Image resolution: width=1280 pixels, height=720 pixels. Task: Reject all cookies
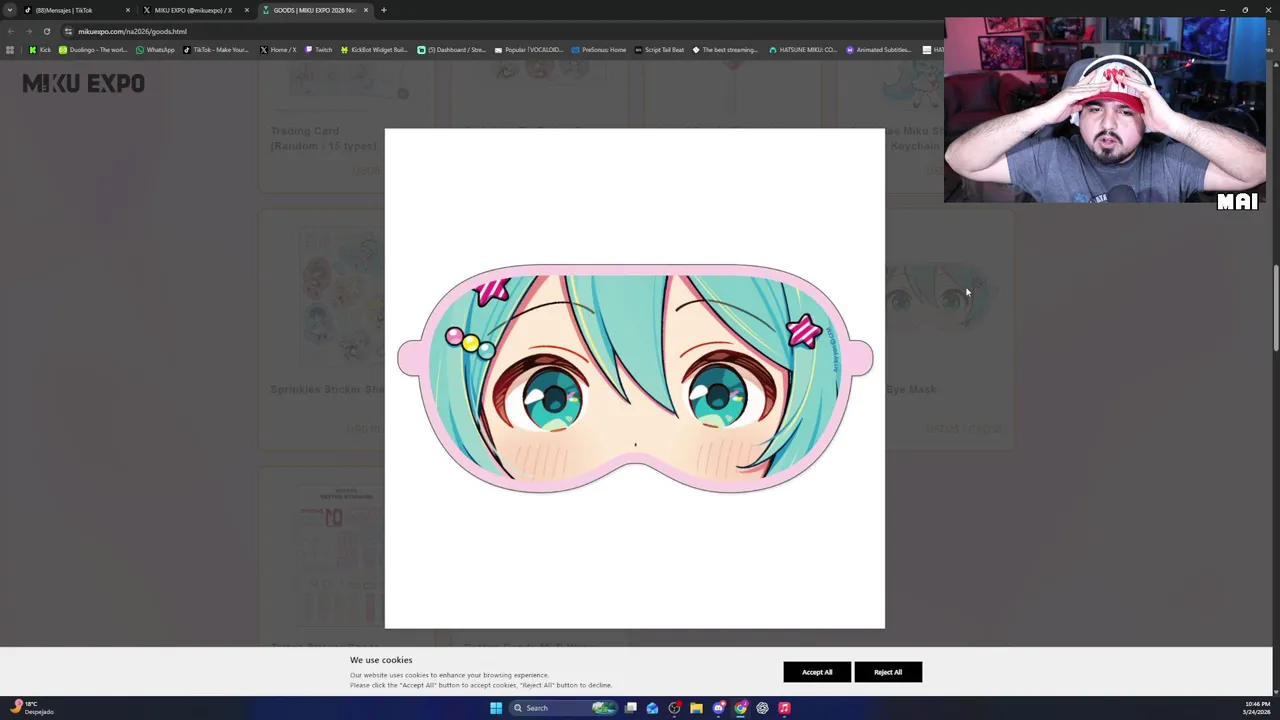click(x=888, y=672)
